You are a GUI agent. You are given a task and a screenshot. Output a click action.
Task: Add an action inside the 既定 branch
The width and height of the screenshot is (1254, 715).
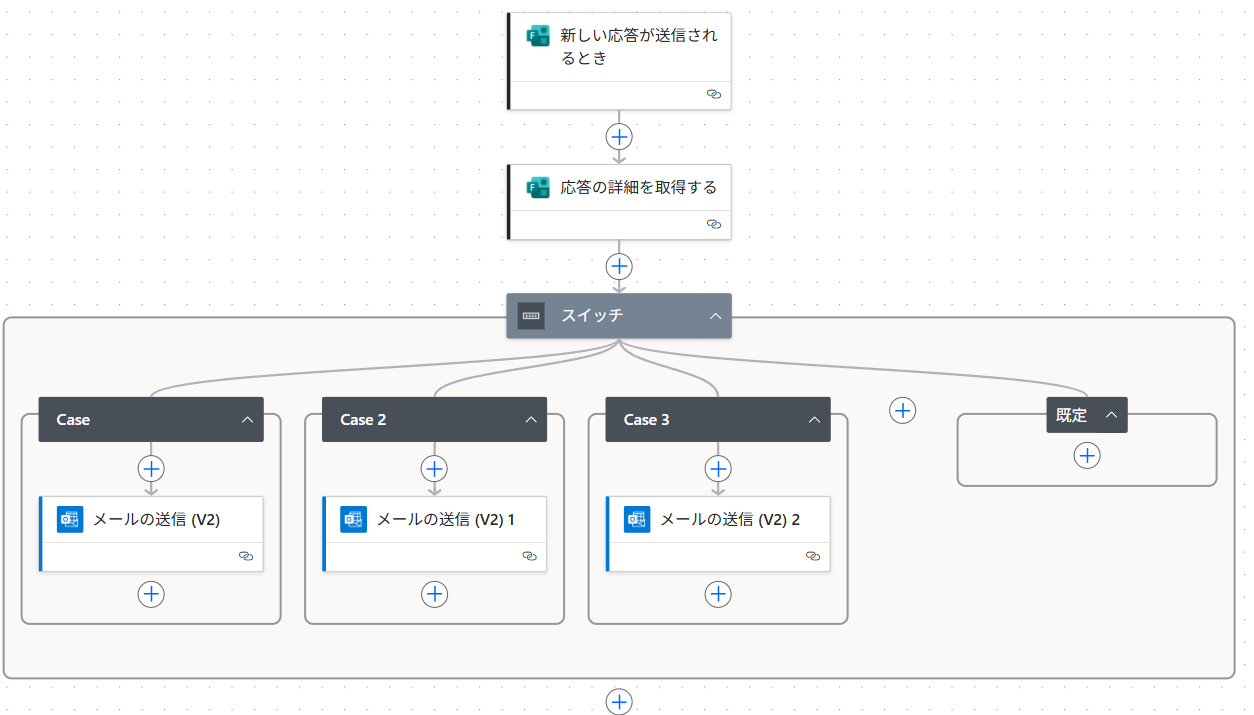pos(1087,456)
